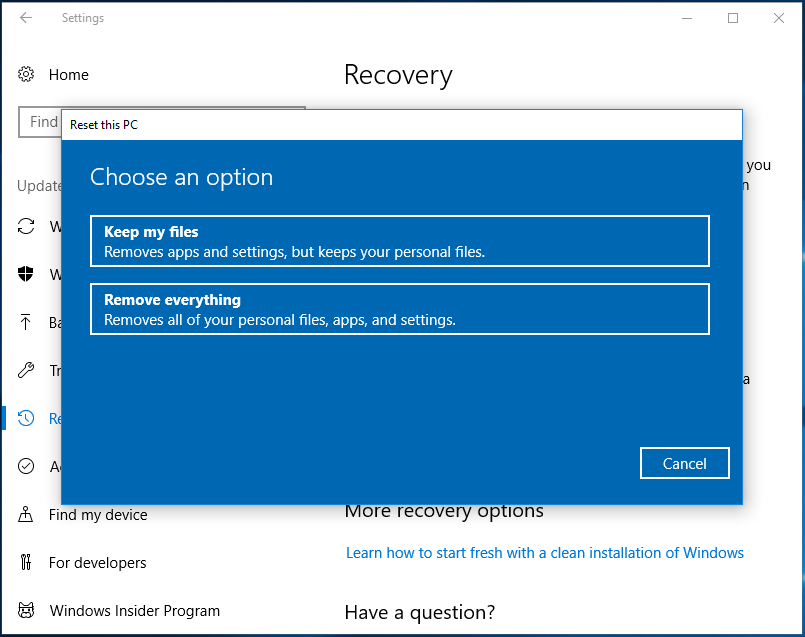Image resolution: width=805 pixels, height=637 pixels.
Task: Click the Find my device locator icon
Action: [x=26, y=514]
